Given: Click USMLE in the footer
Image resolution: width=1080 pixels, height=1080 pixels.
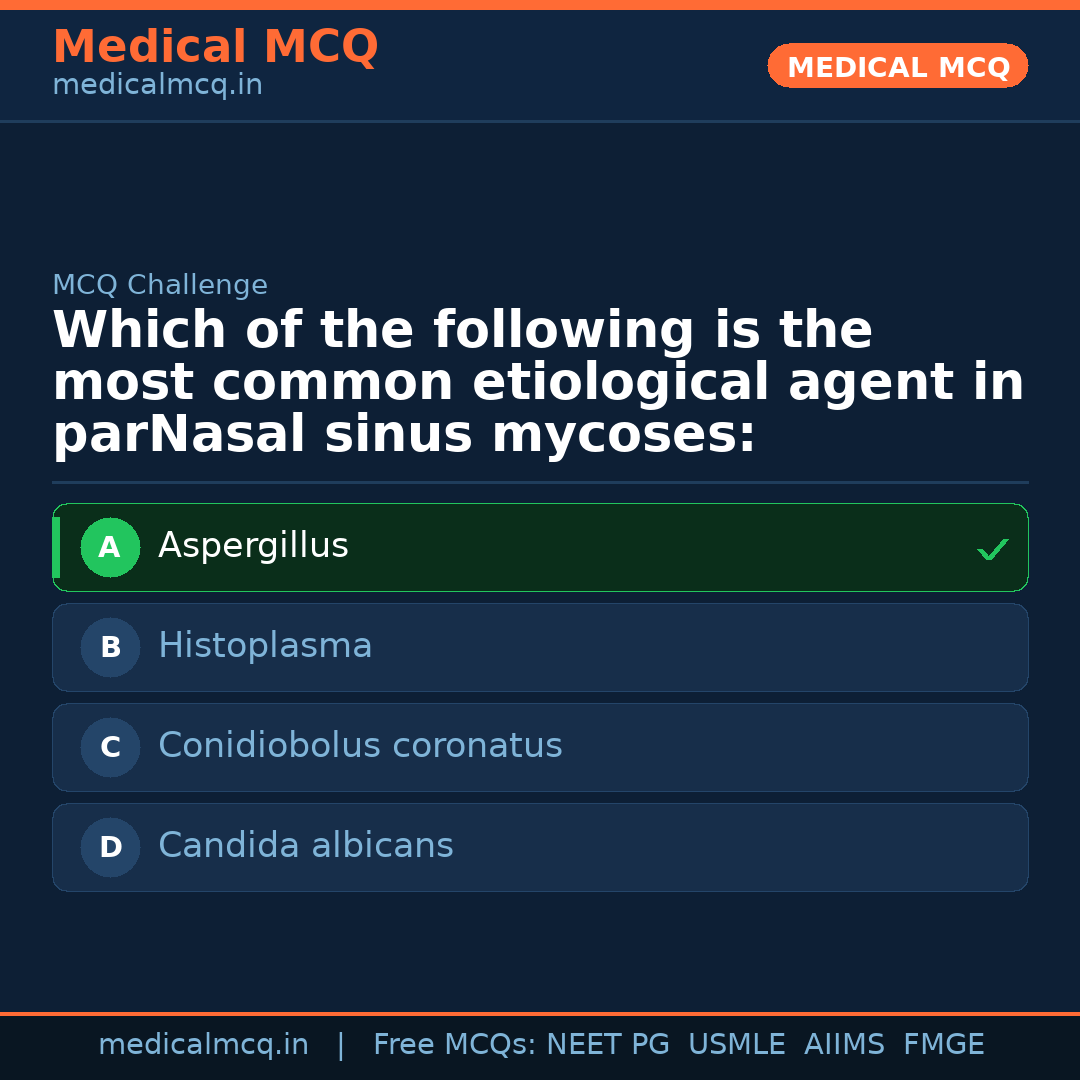Looking at the screenshot, I should pos(736,1045).
